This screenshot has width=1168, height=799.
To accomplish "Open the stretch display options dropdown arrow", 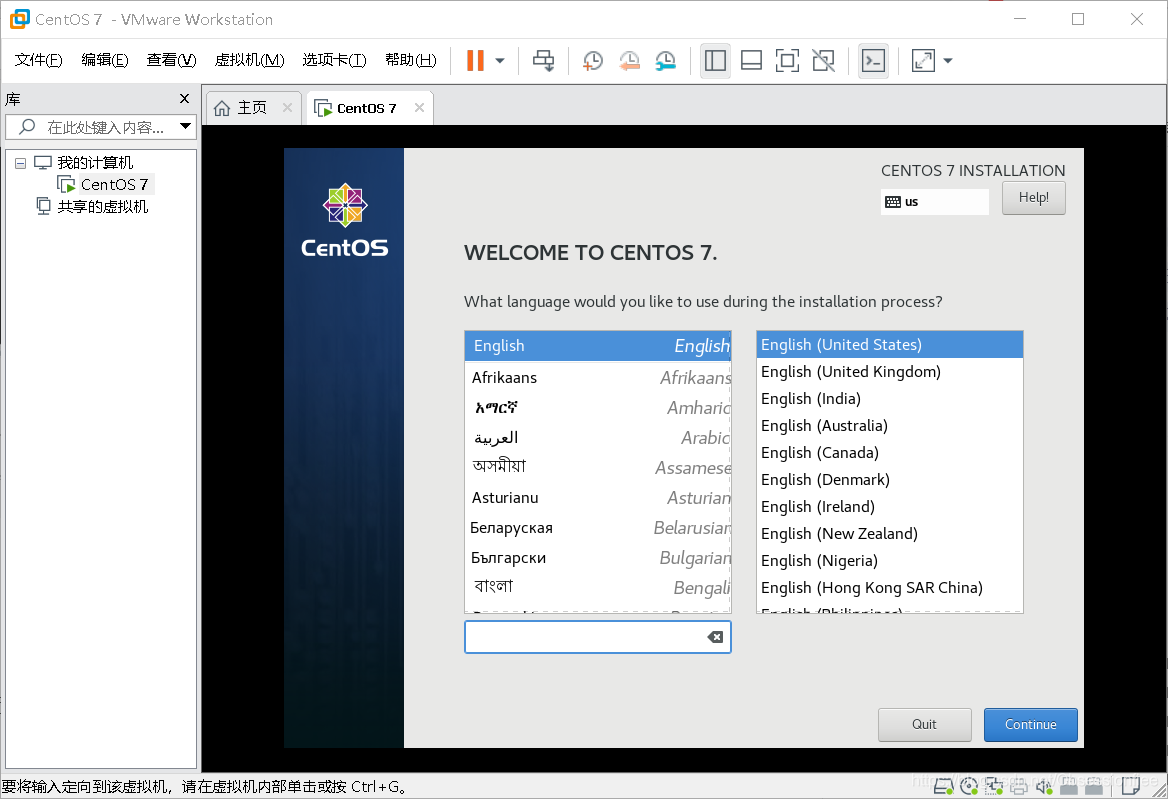I will click(948, 60).
